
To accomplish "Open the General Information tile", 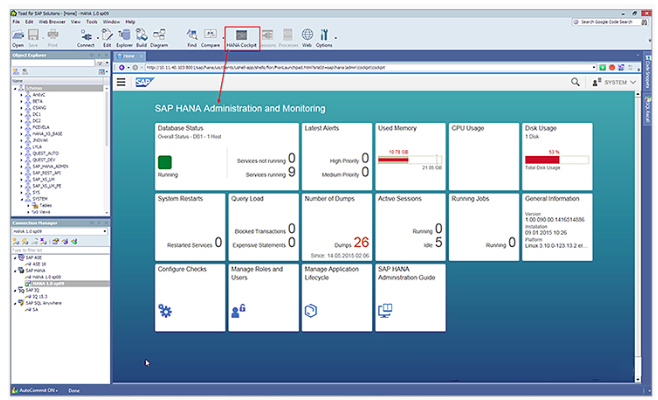I will click(557, 227).
